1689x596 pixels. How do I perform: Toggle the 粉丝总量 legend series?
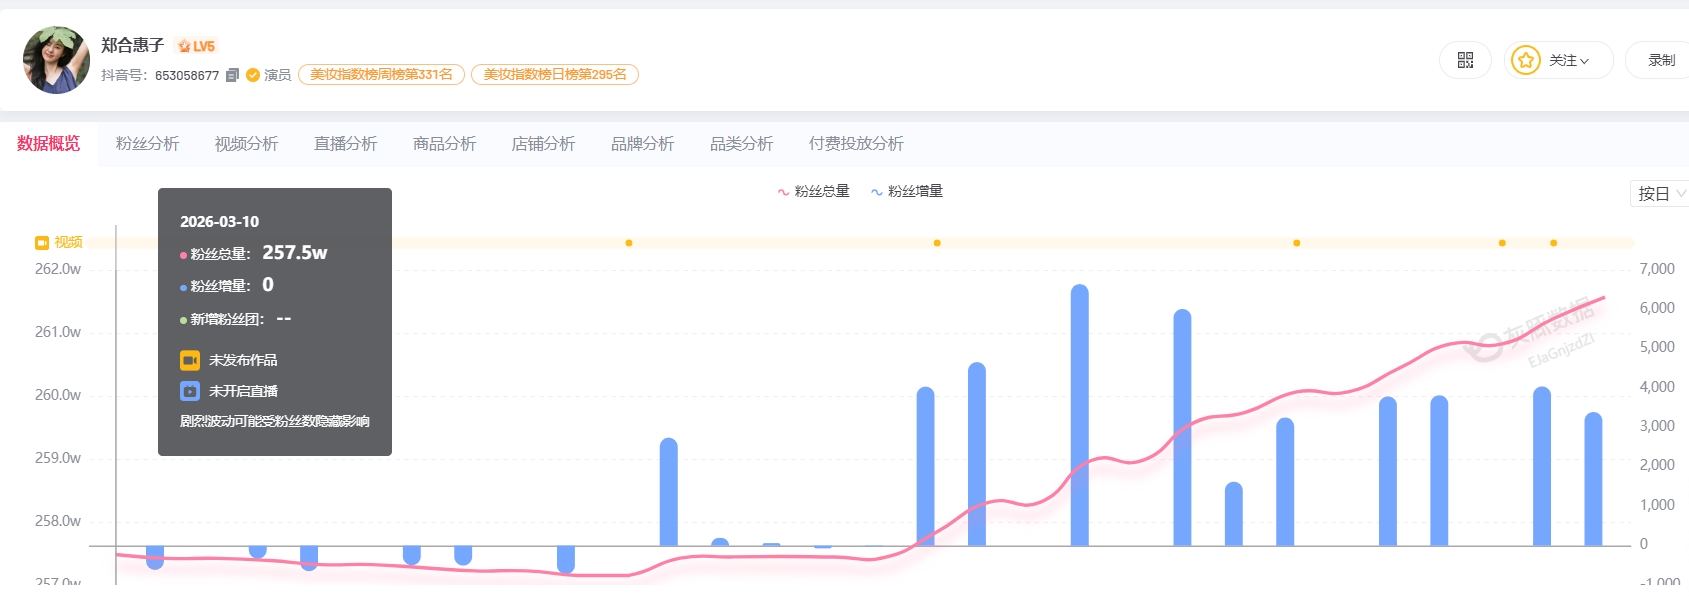[x=813, y=191]
